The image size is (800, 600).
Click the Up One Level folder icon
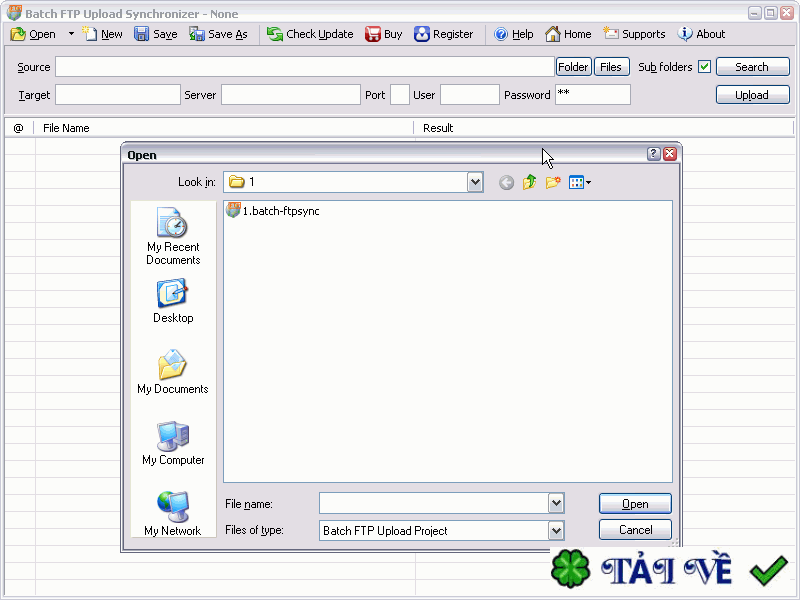(x=528, y=182)
